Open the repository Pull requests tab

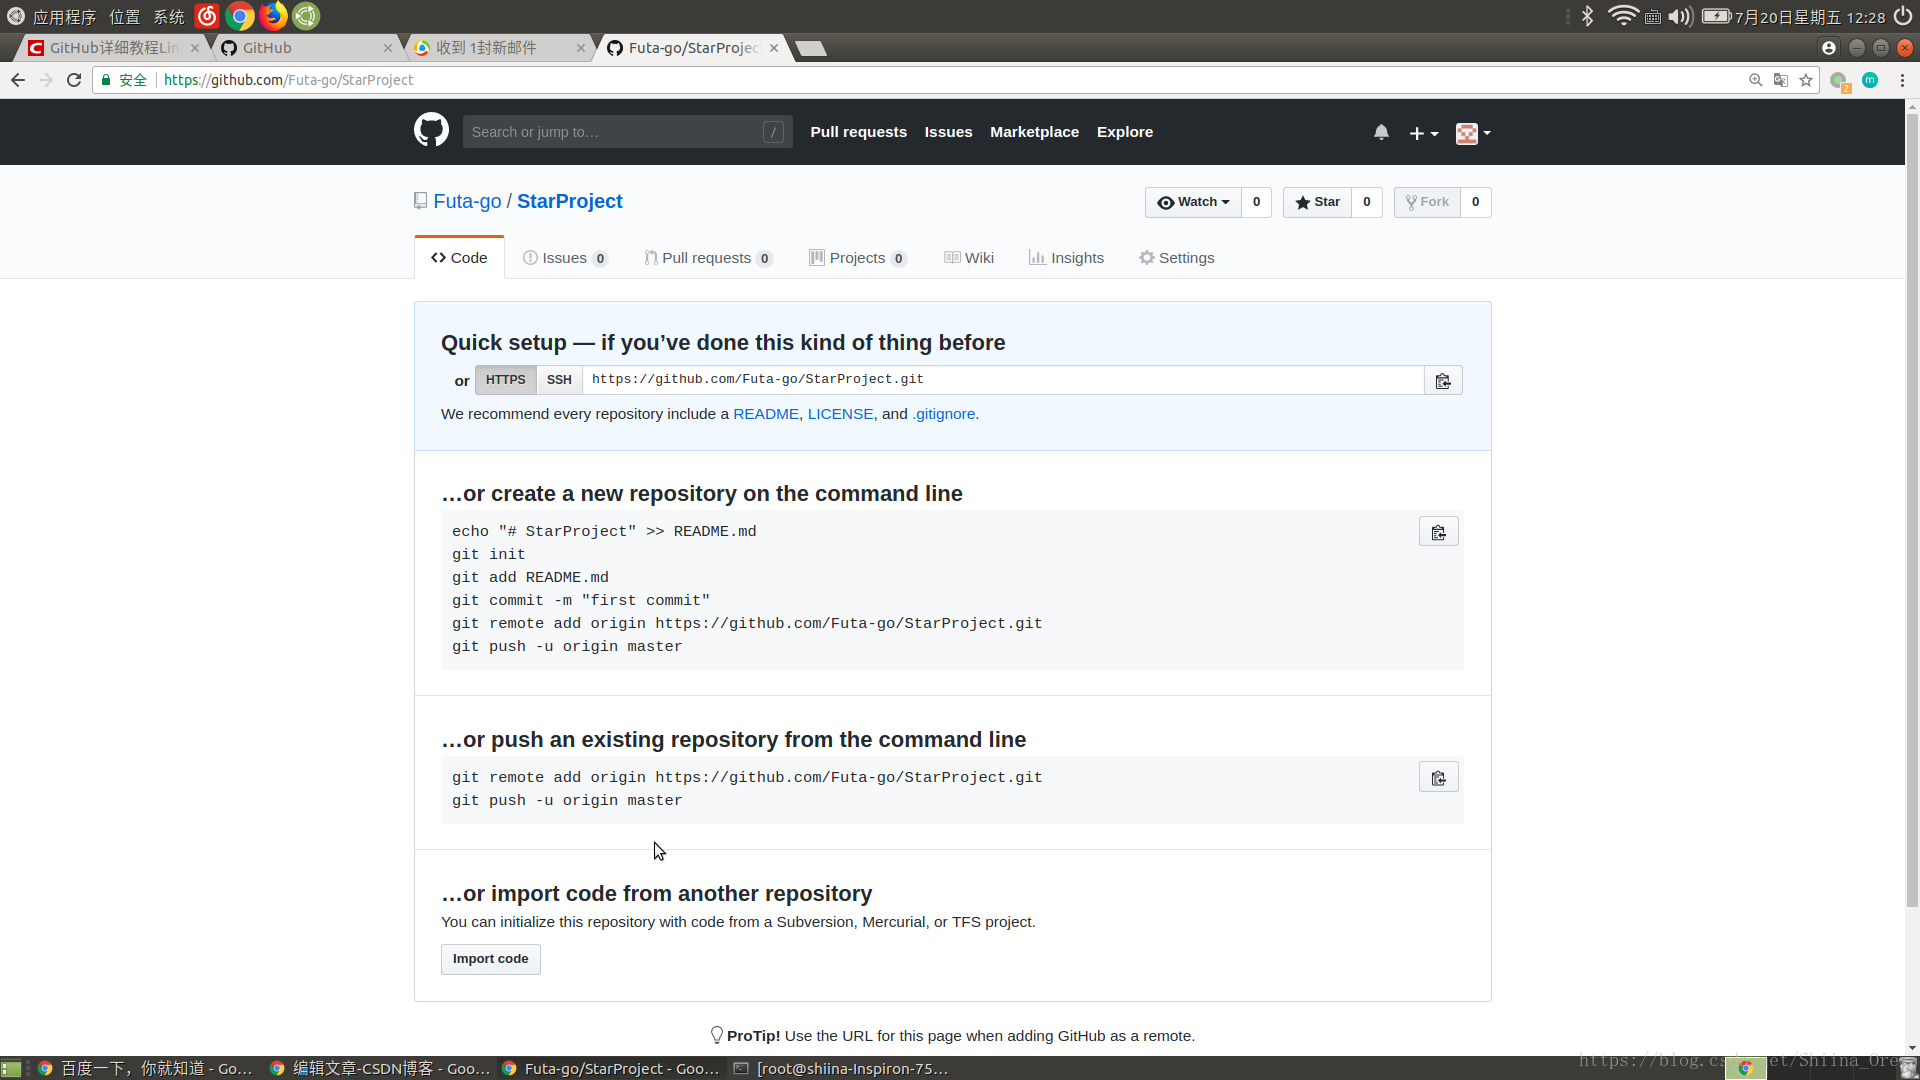[708, 258]
